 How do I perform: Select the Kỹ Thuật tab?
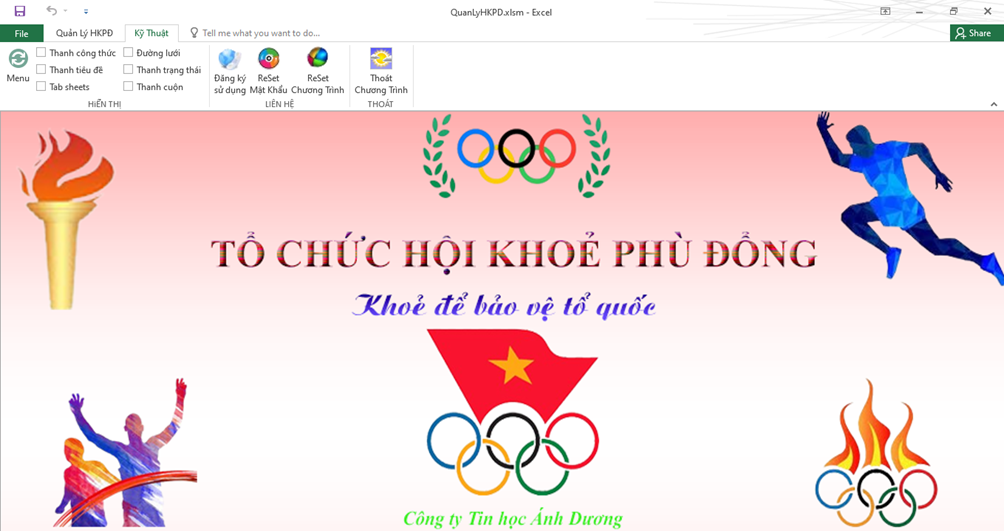tap(152, 33)
